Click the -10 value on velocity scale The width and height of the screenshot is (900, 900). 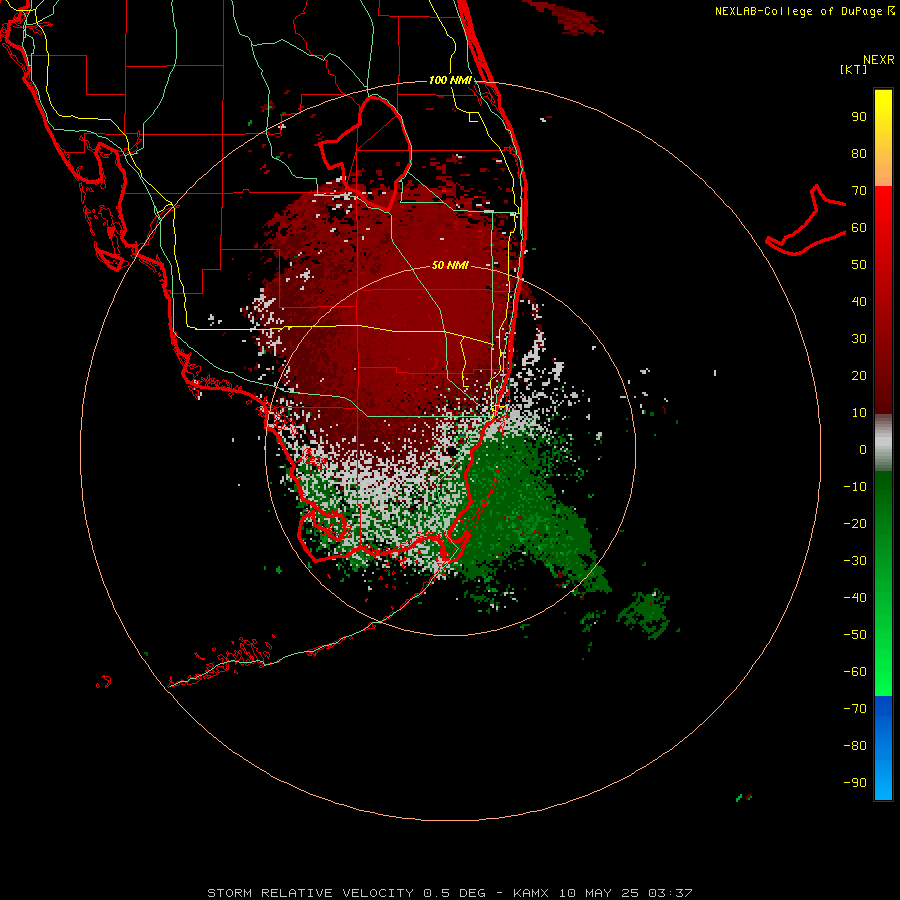click(855, 487)
